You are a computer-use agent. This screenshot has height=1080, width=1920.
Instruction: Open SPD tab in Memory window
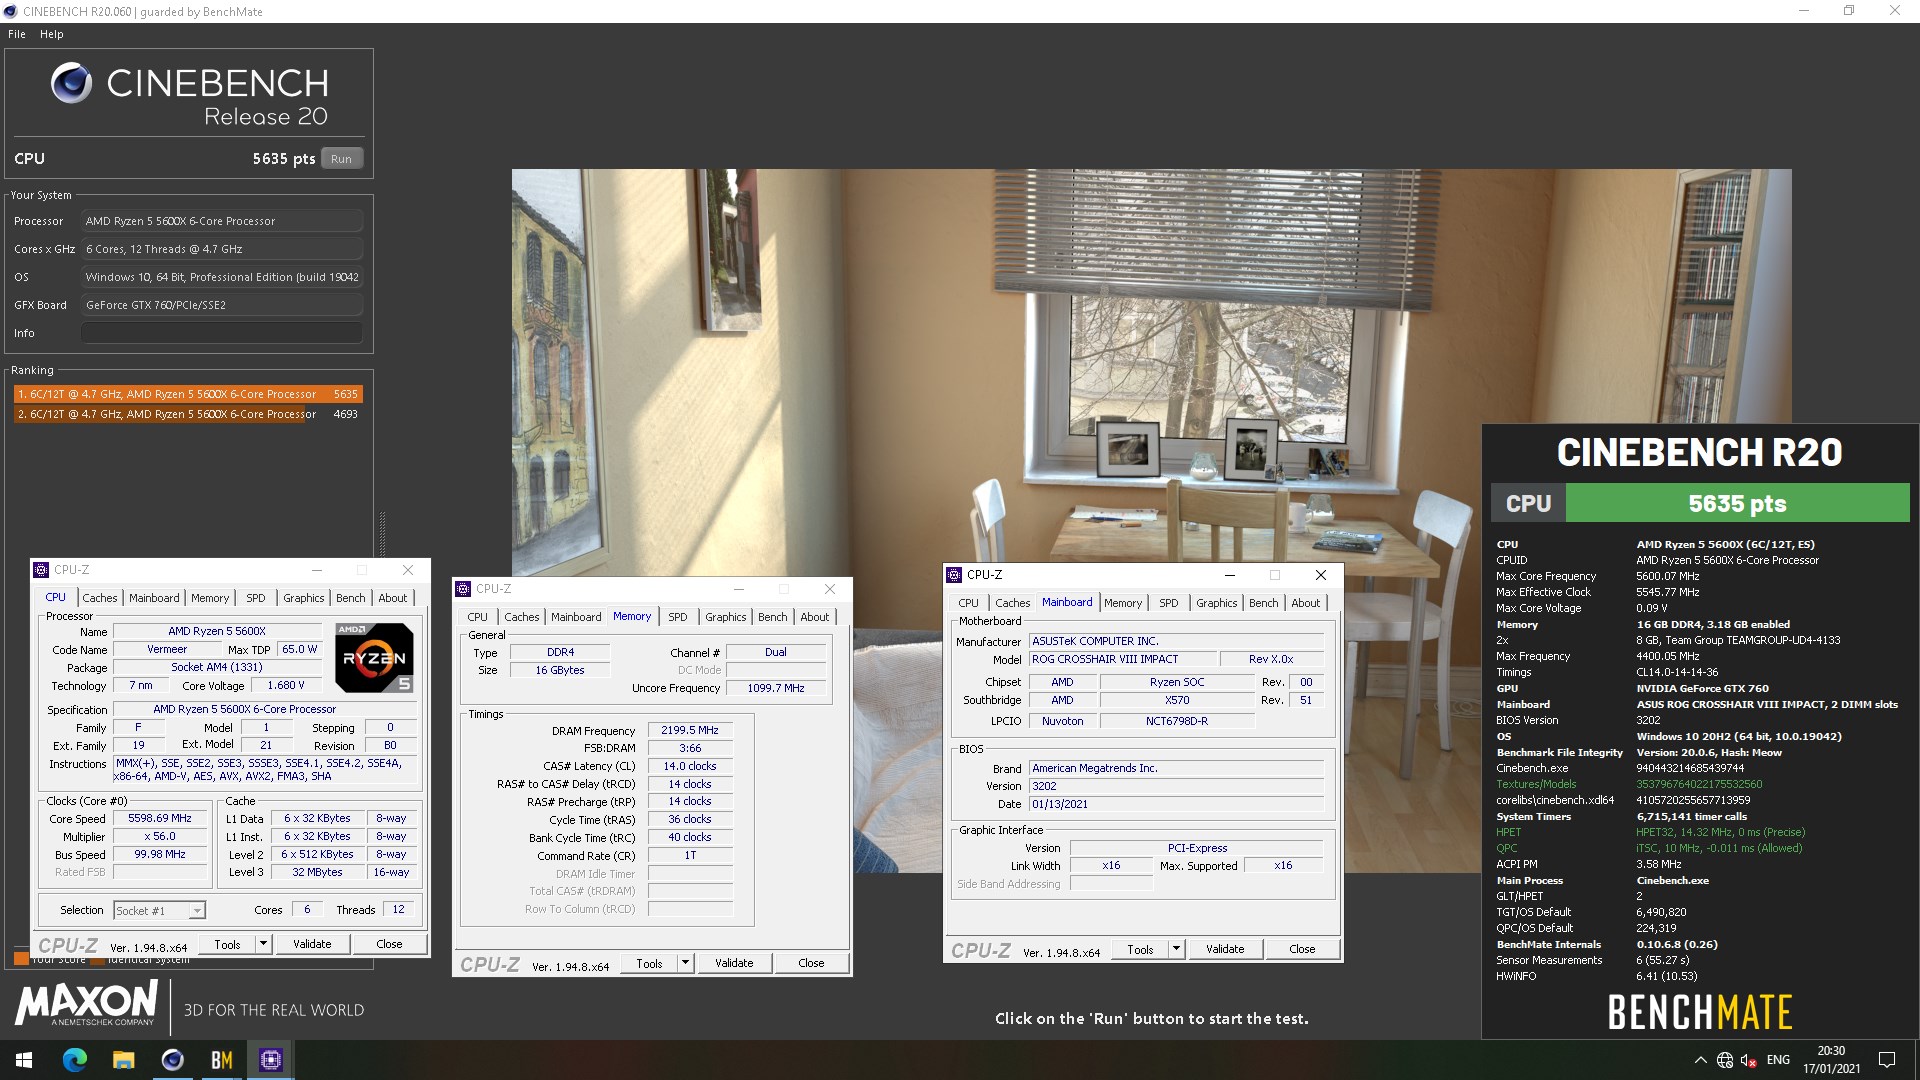pos(678,617)
